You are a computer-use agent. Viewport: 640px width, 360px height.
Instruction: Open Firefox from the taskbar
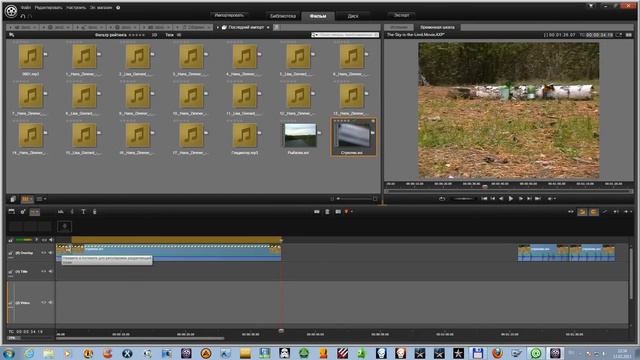pyautogui.click(x=497, y=353)
